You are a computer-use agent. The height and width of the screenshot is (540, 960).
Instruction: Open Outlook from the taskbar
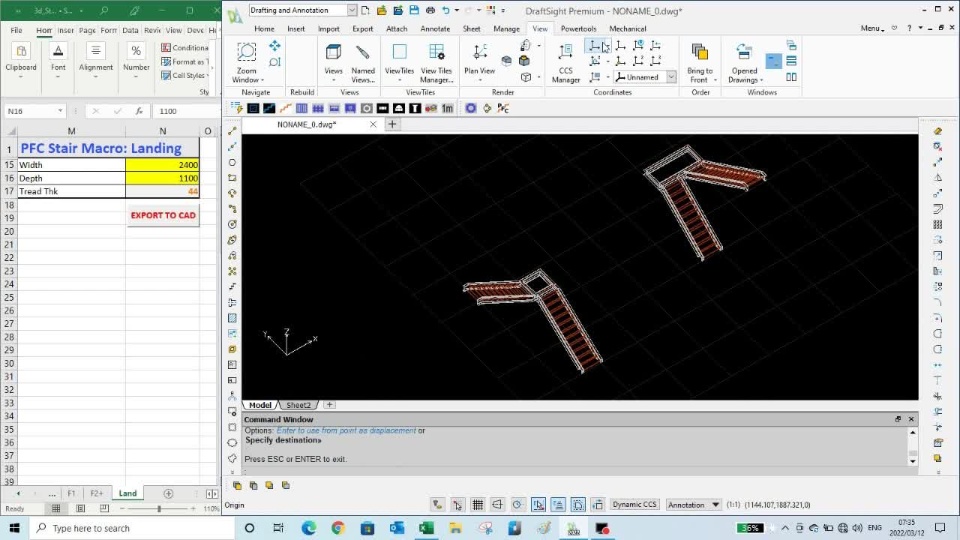click(x=397, y=528)
